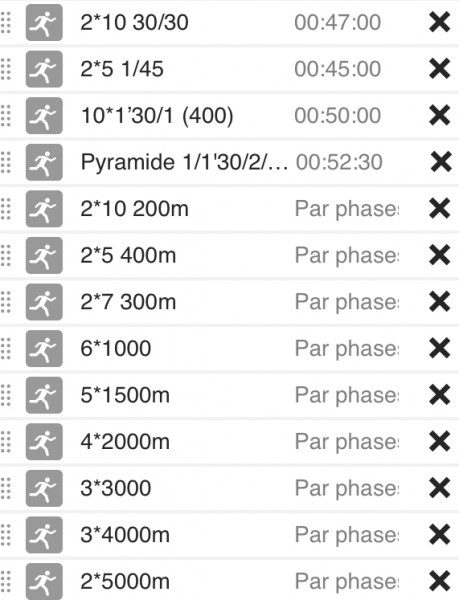Image resolution: width=459 pixels, height=600 pixels.
Task: Open the Pyramide 1/1'30/2 workout
Action: 184,162
